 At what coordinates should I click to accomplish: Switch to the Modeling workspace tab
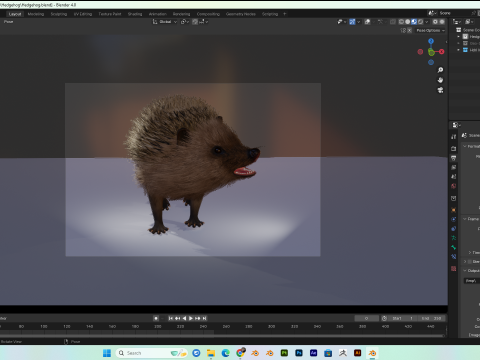tap(36, 14)
